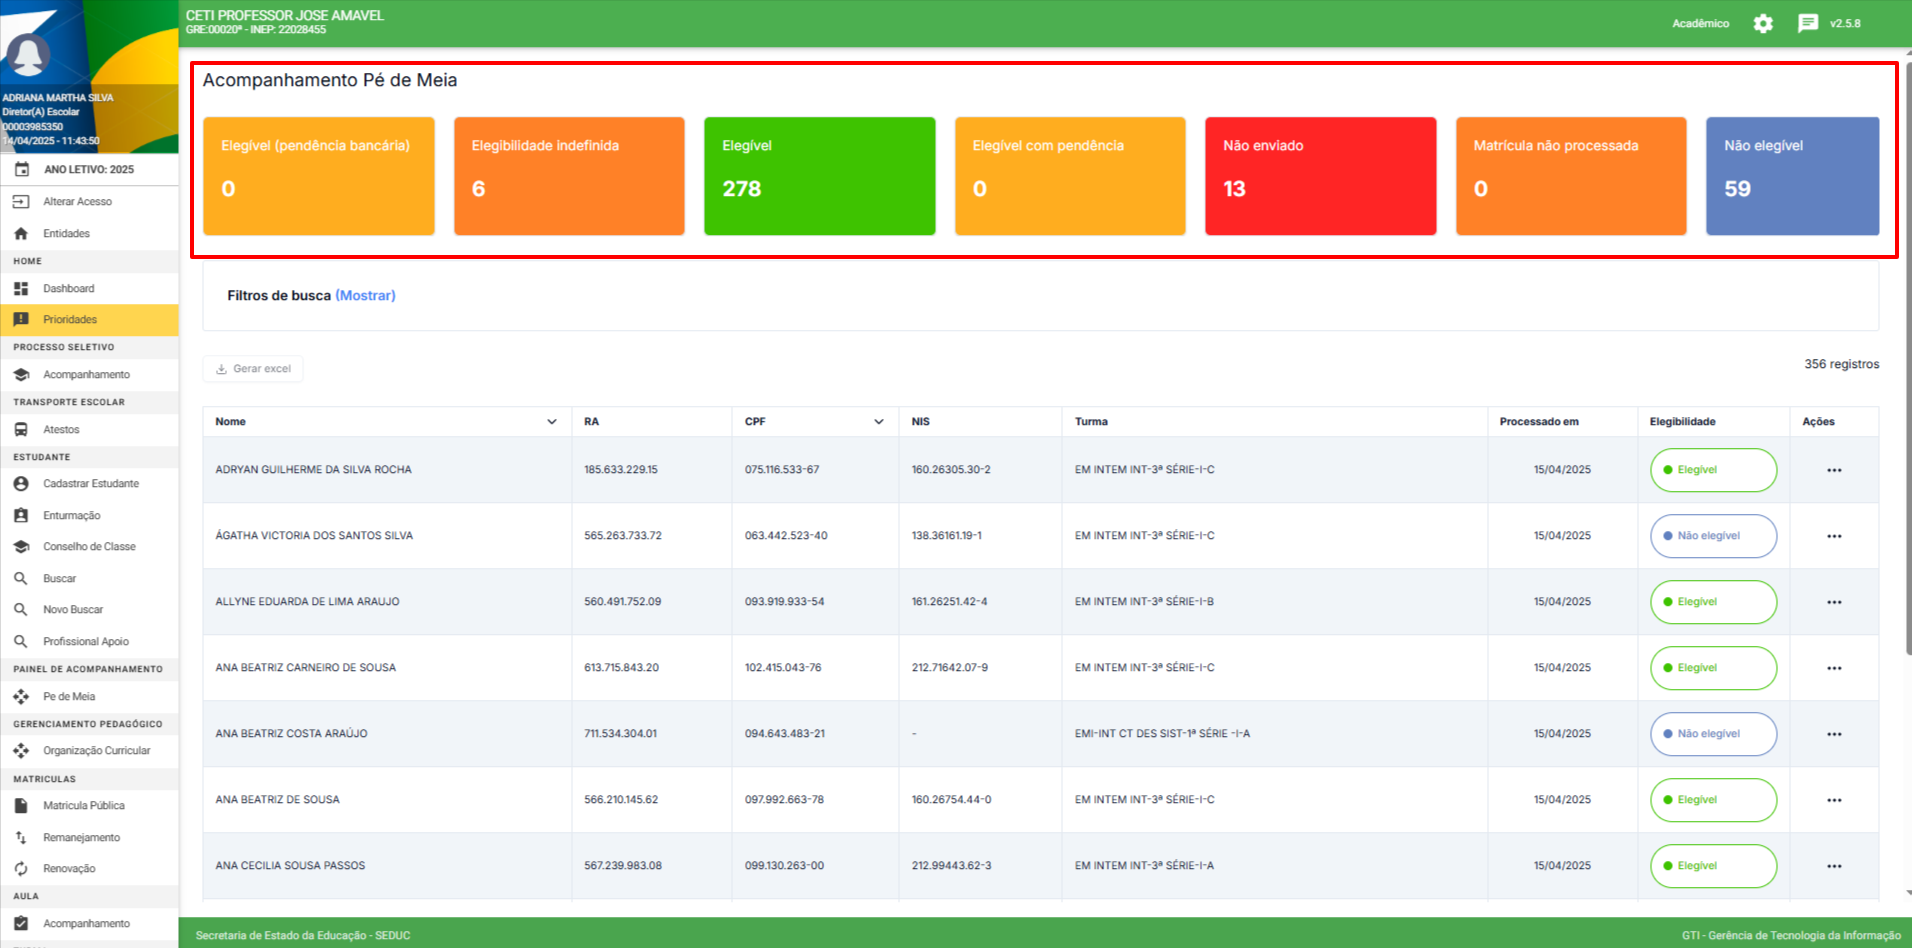Go to Pé de Meia menu item

pyautogui.click(x=69, y=696)
